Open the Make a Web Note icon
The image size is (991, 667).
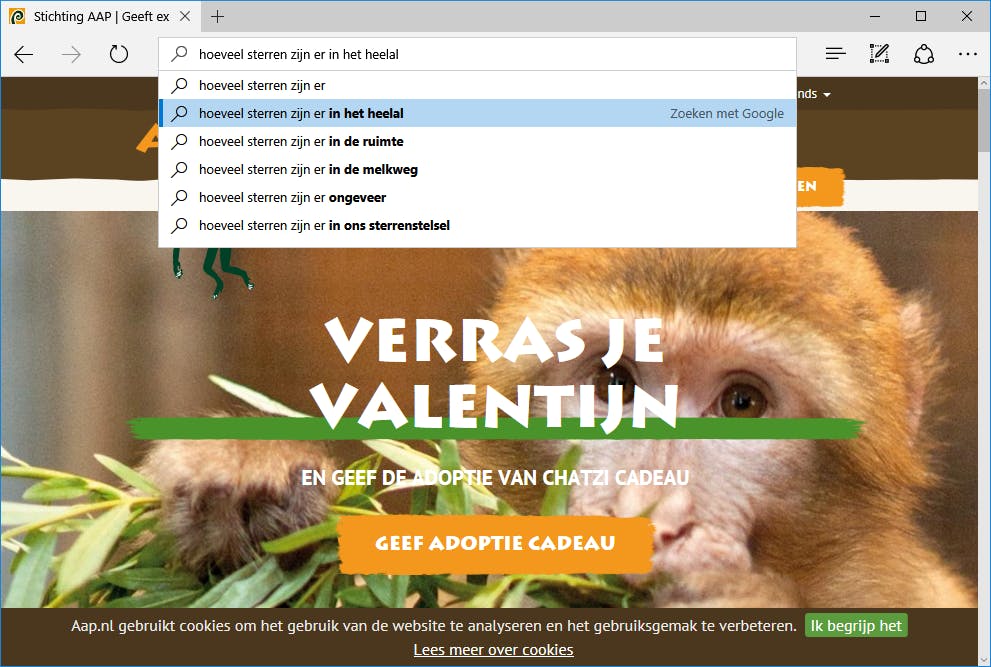click(x=879, y=54)
